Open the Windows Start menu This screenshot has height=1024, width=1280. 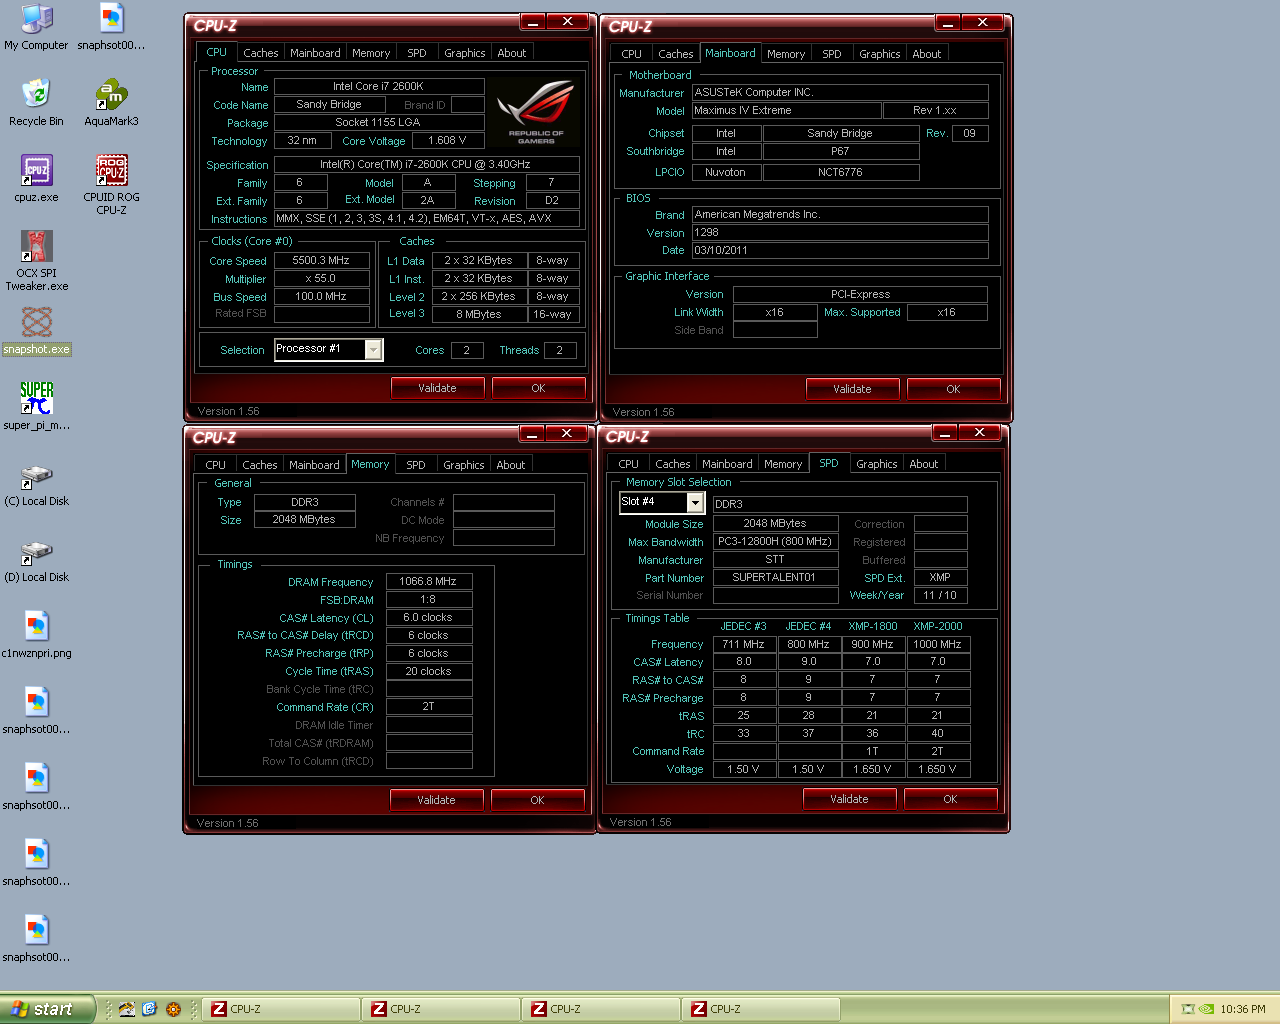[x=48, y=1009]
